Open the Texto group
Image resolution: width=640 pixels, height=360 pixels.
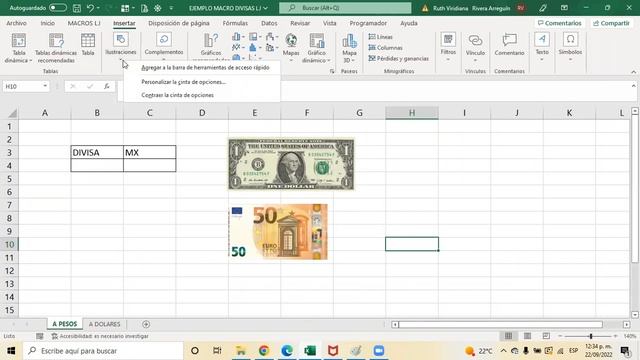coord(542,47)
